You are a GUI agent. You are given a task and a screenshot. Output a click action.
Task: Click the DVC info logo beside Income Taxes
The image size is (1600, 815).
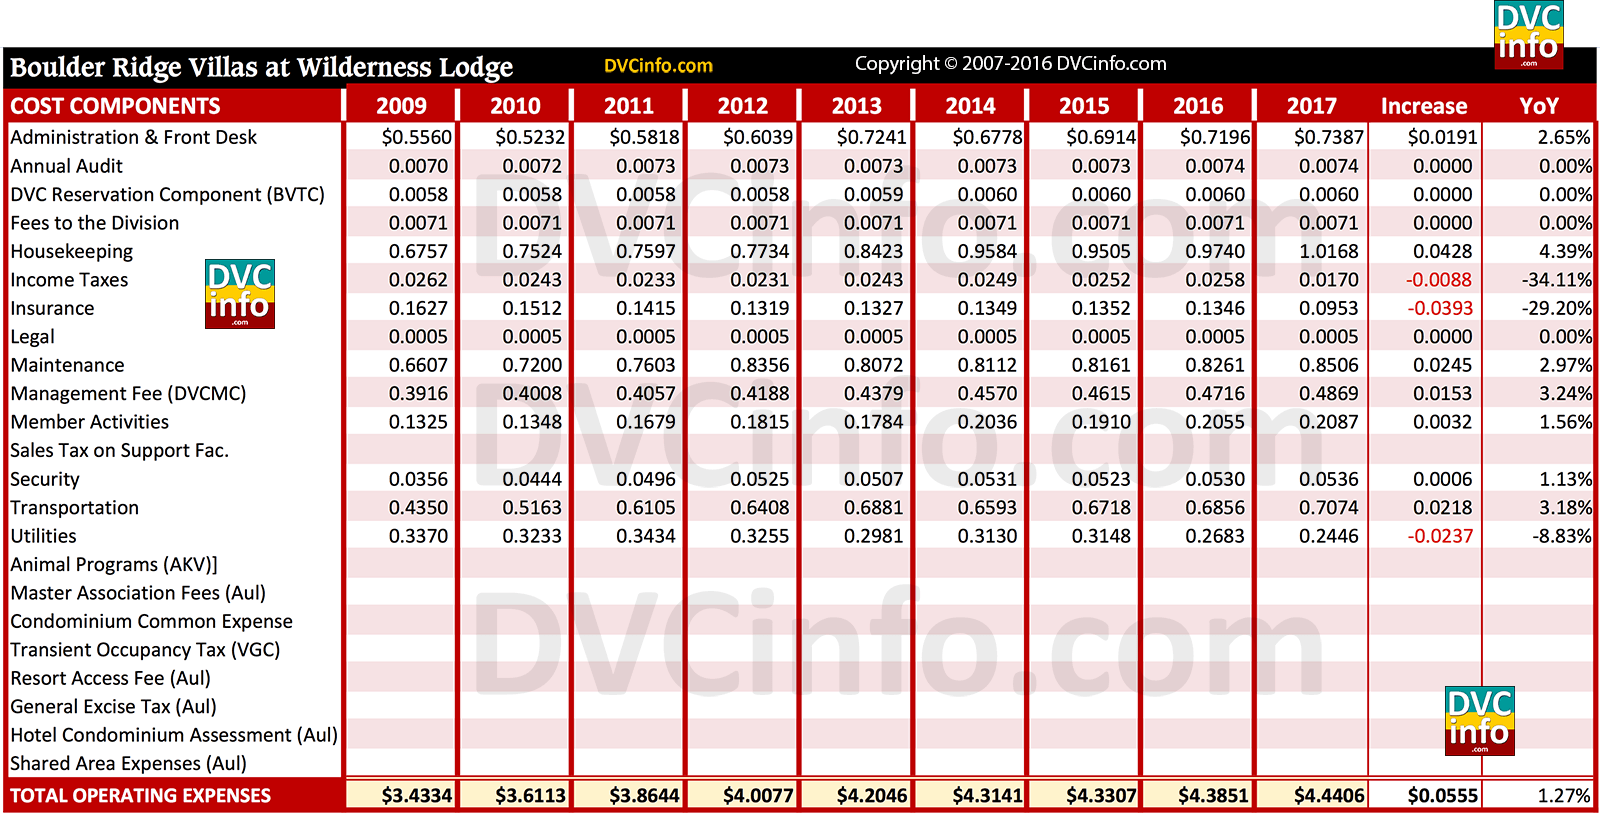(240, 294)
